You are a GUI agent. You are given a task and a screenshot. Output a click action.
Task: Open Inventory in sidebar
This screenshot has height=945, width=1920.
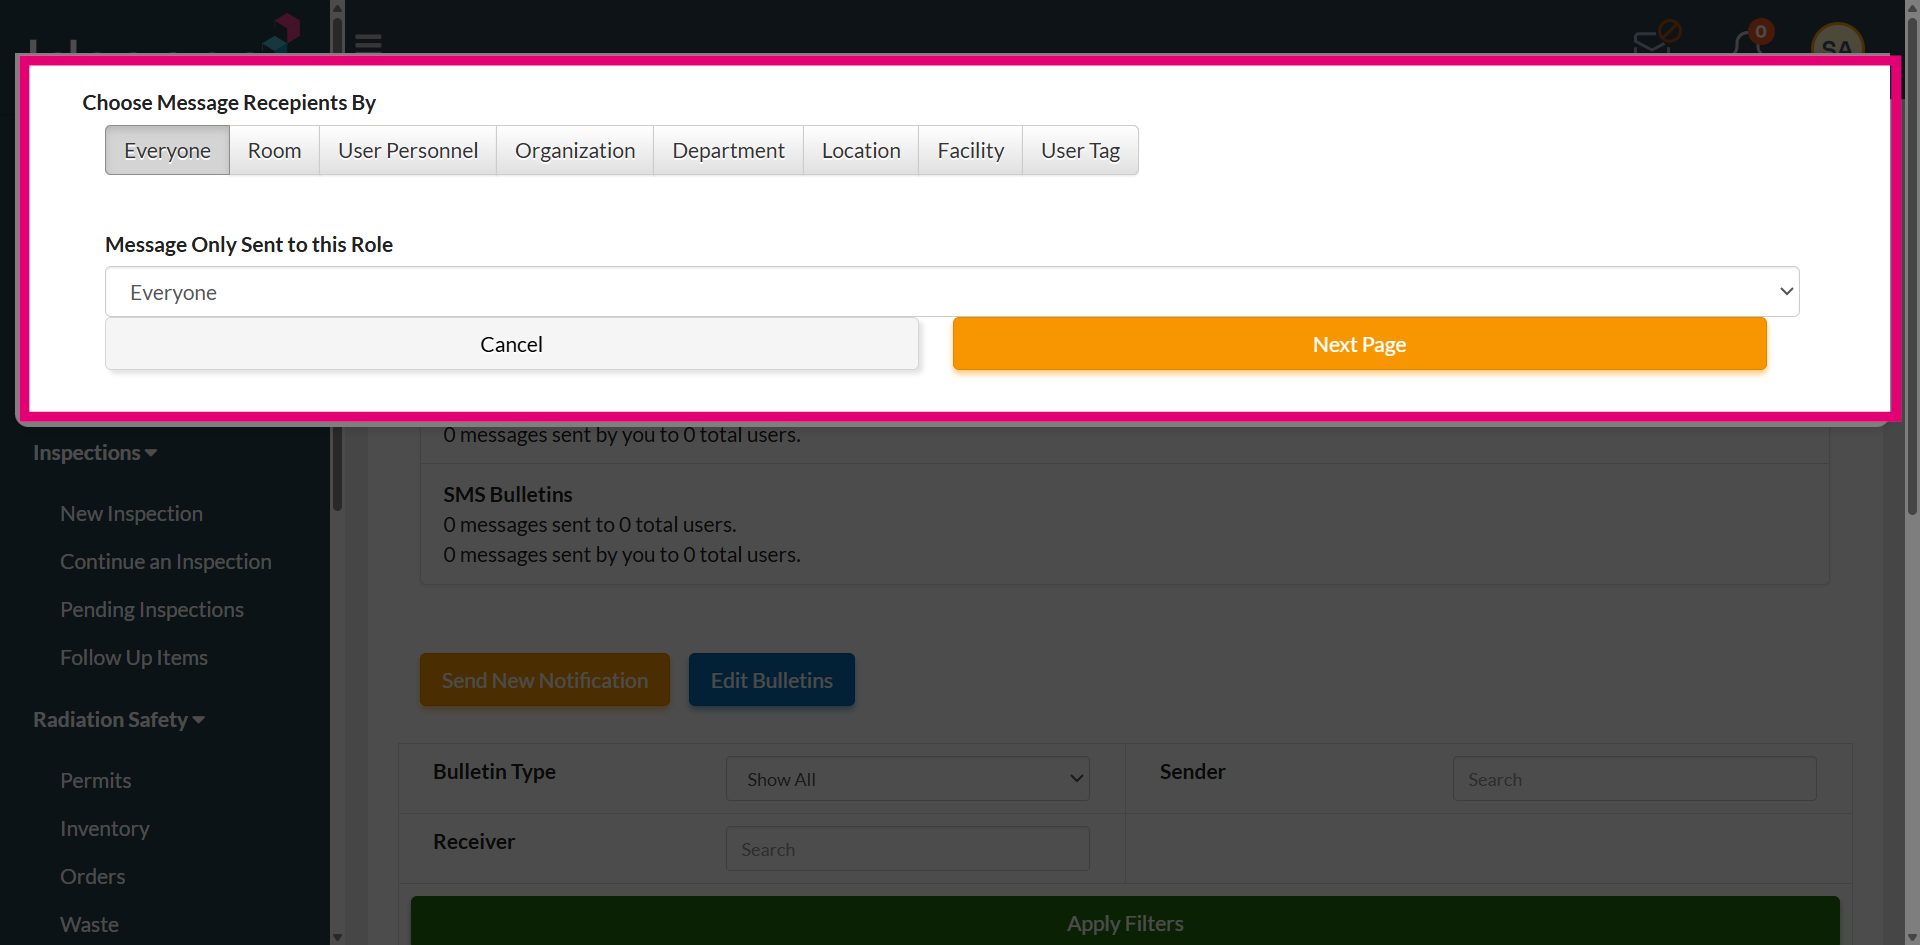tap(105, 829)
